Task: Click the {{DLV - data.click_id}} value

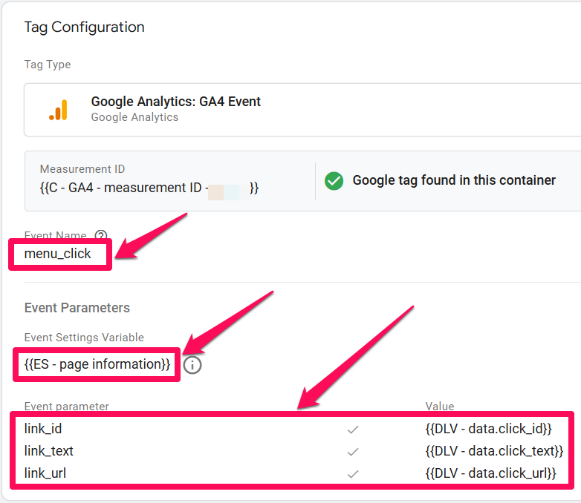Action: pos(489,429)
